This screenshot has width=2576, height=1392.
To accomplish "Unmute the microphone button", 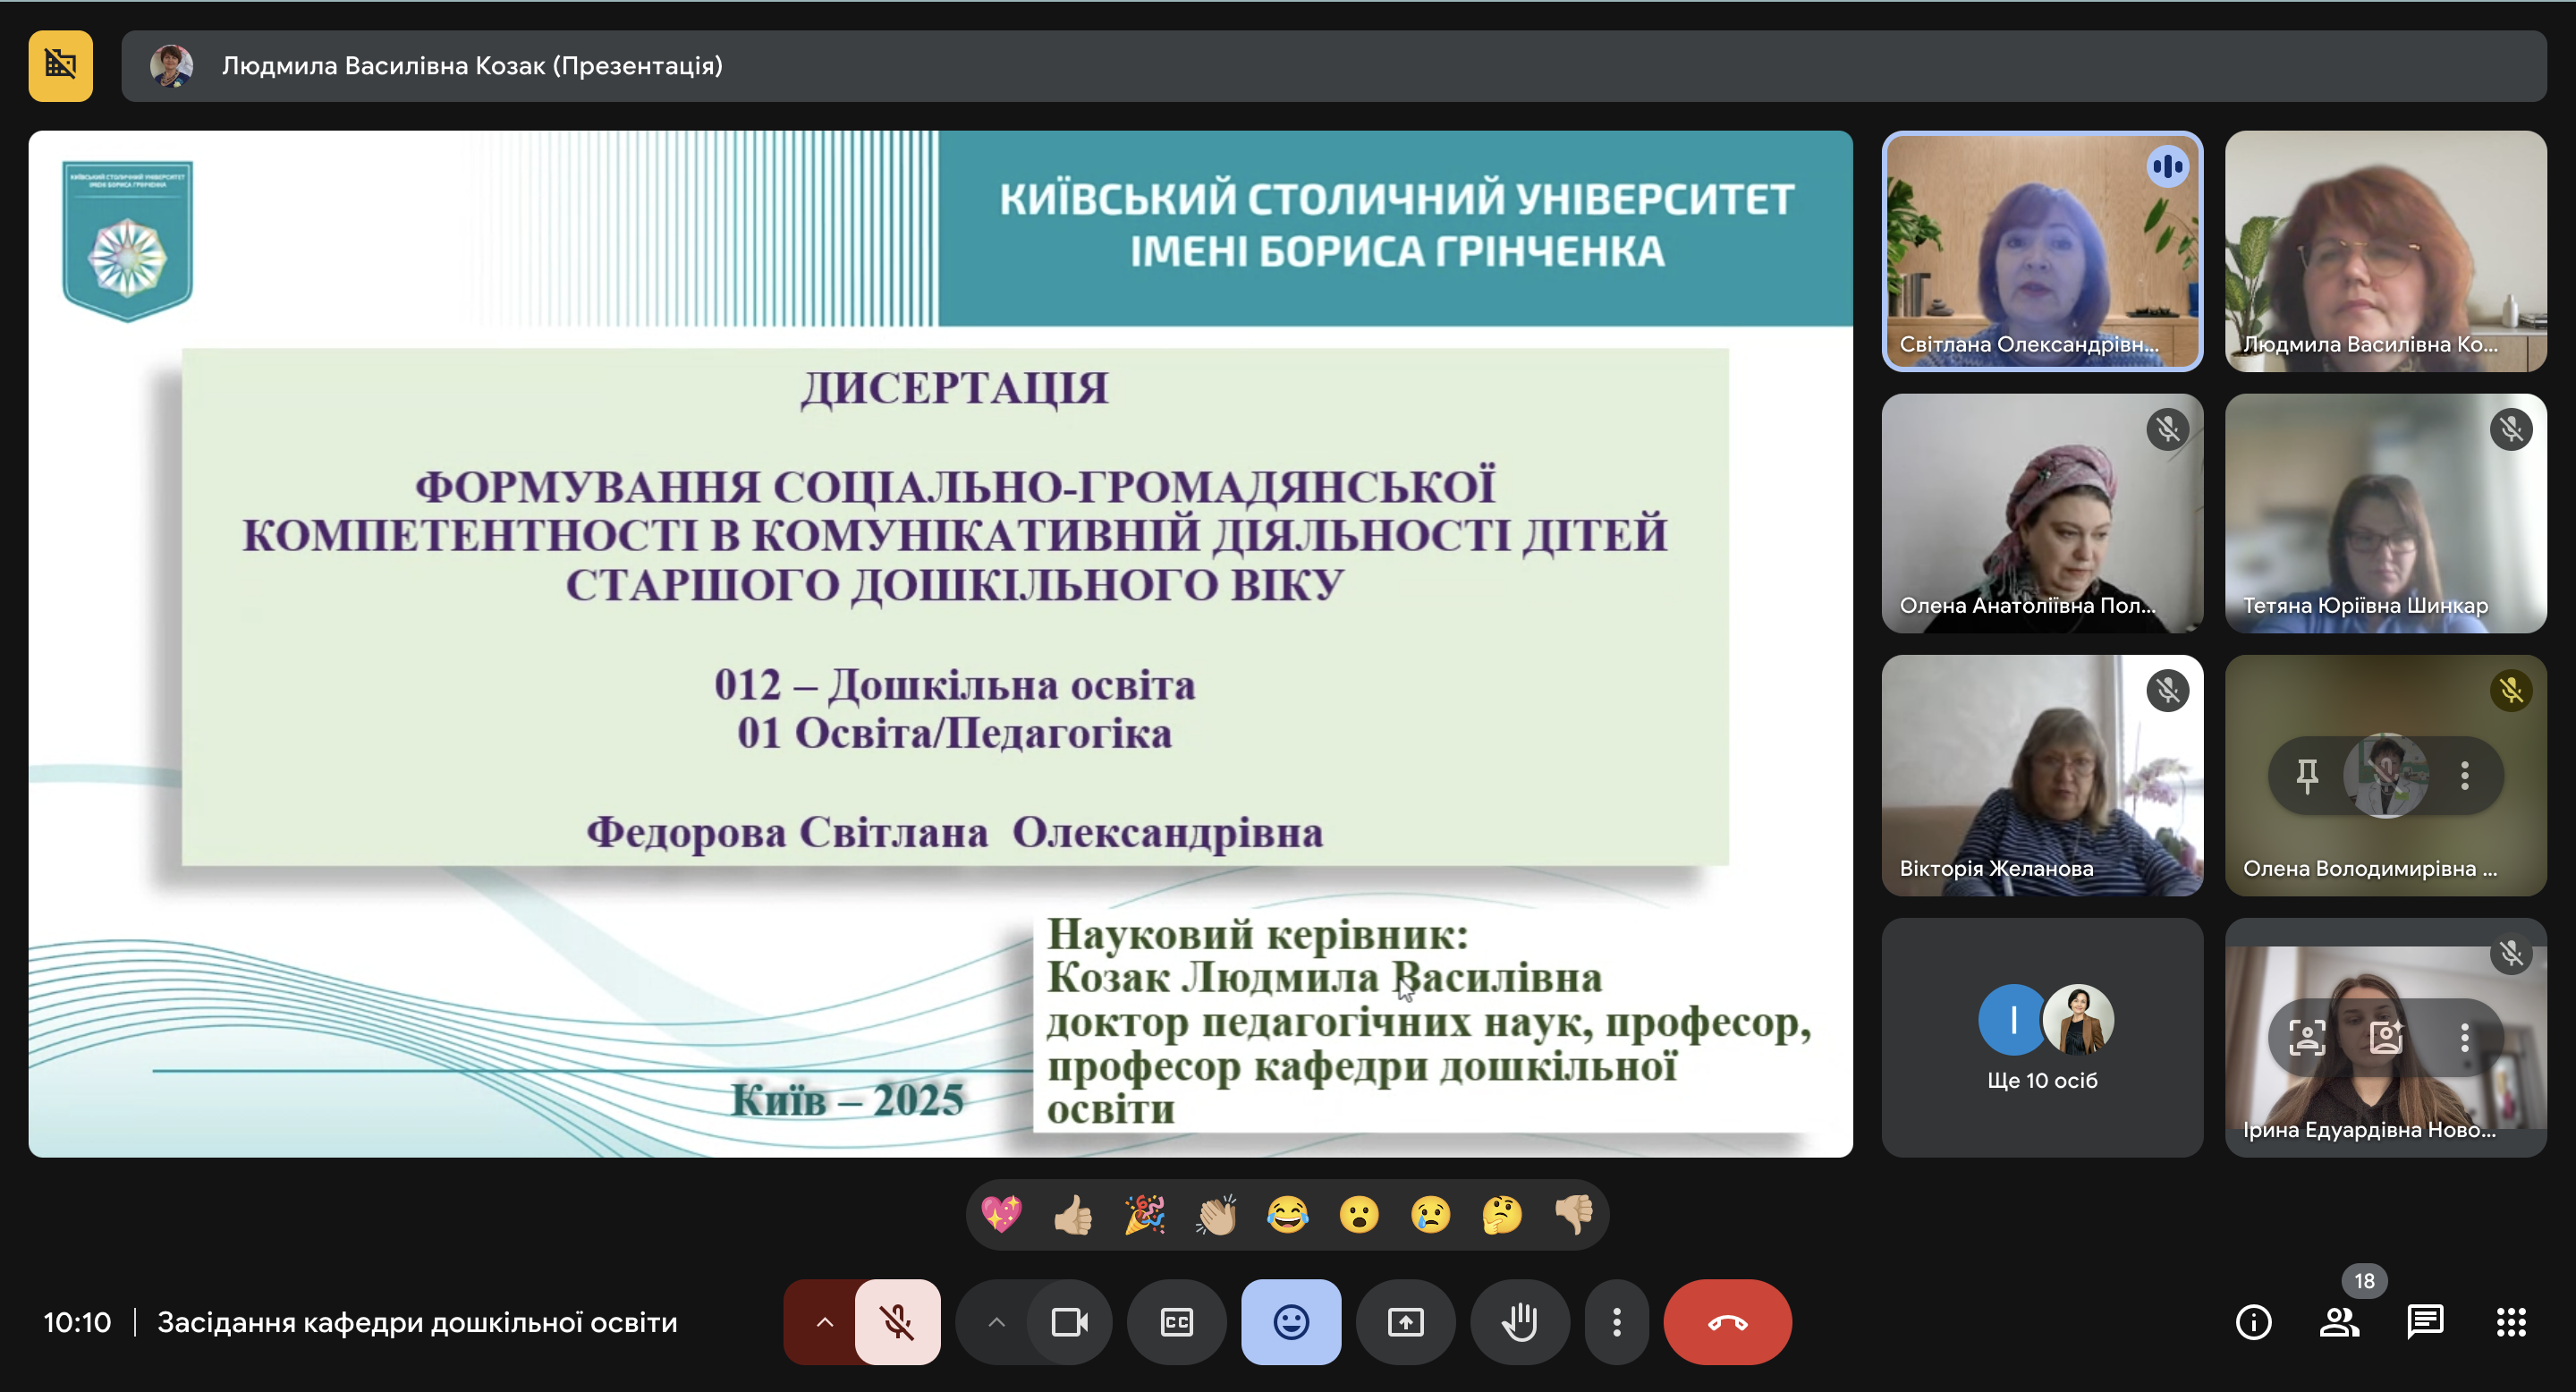I will [897, 1322].
